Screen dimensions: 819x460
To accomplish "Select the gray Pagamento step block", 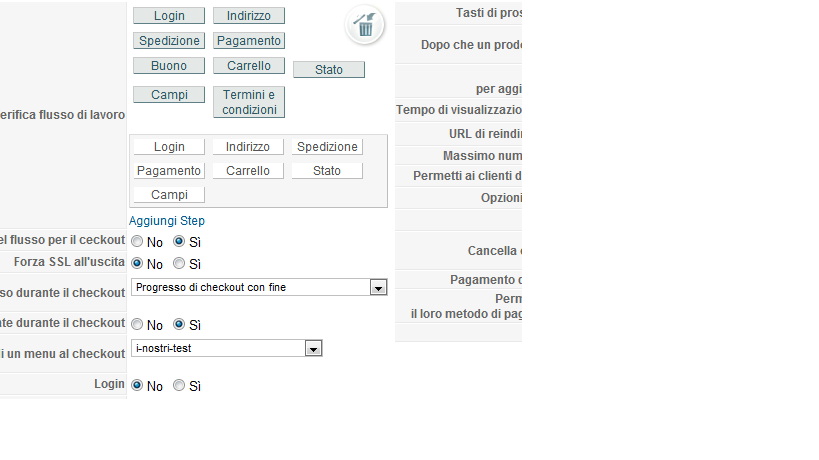I will (249, 41).
